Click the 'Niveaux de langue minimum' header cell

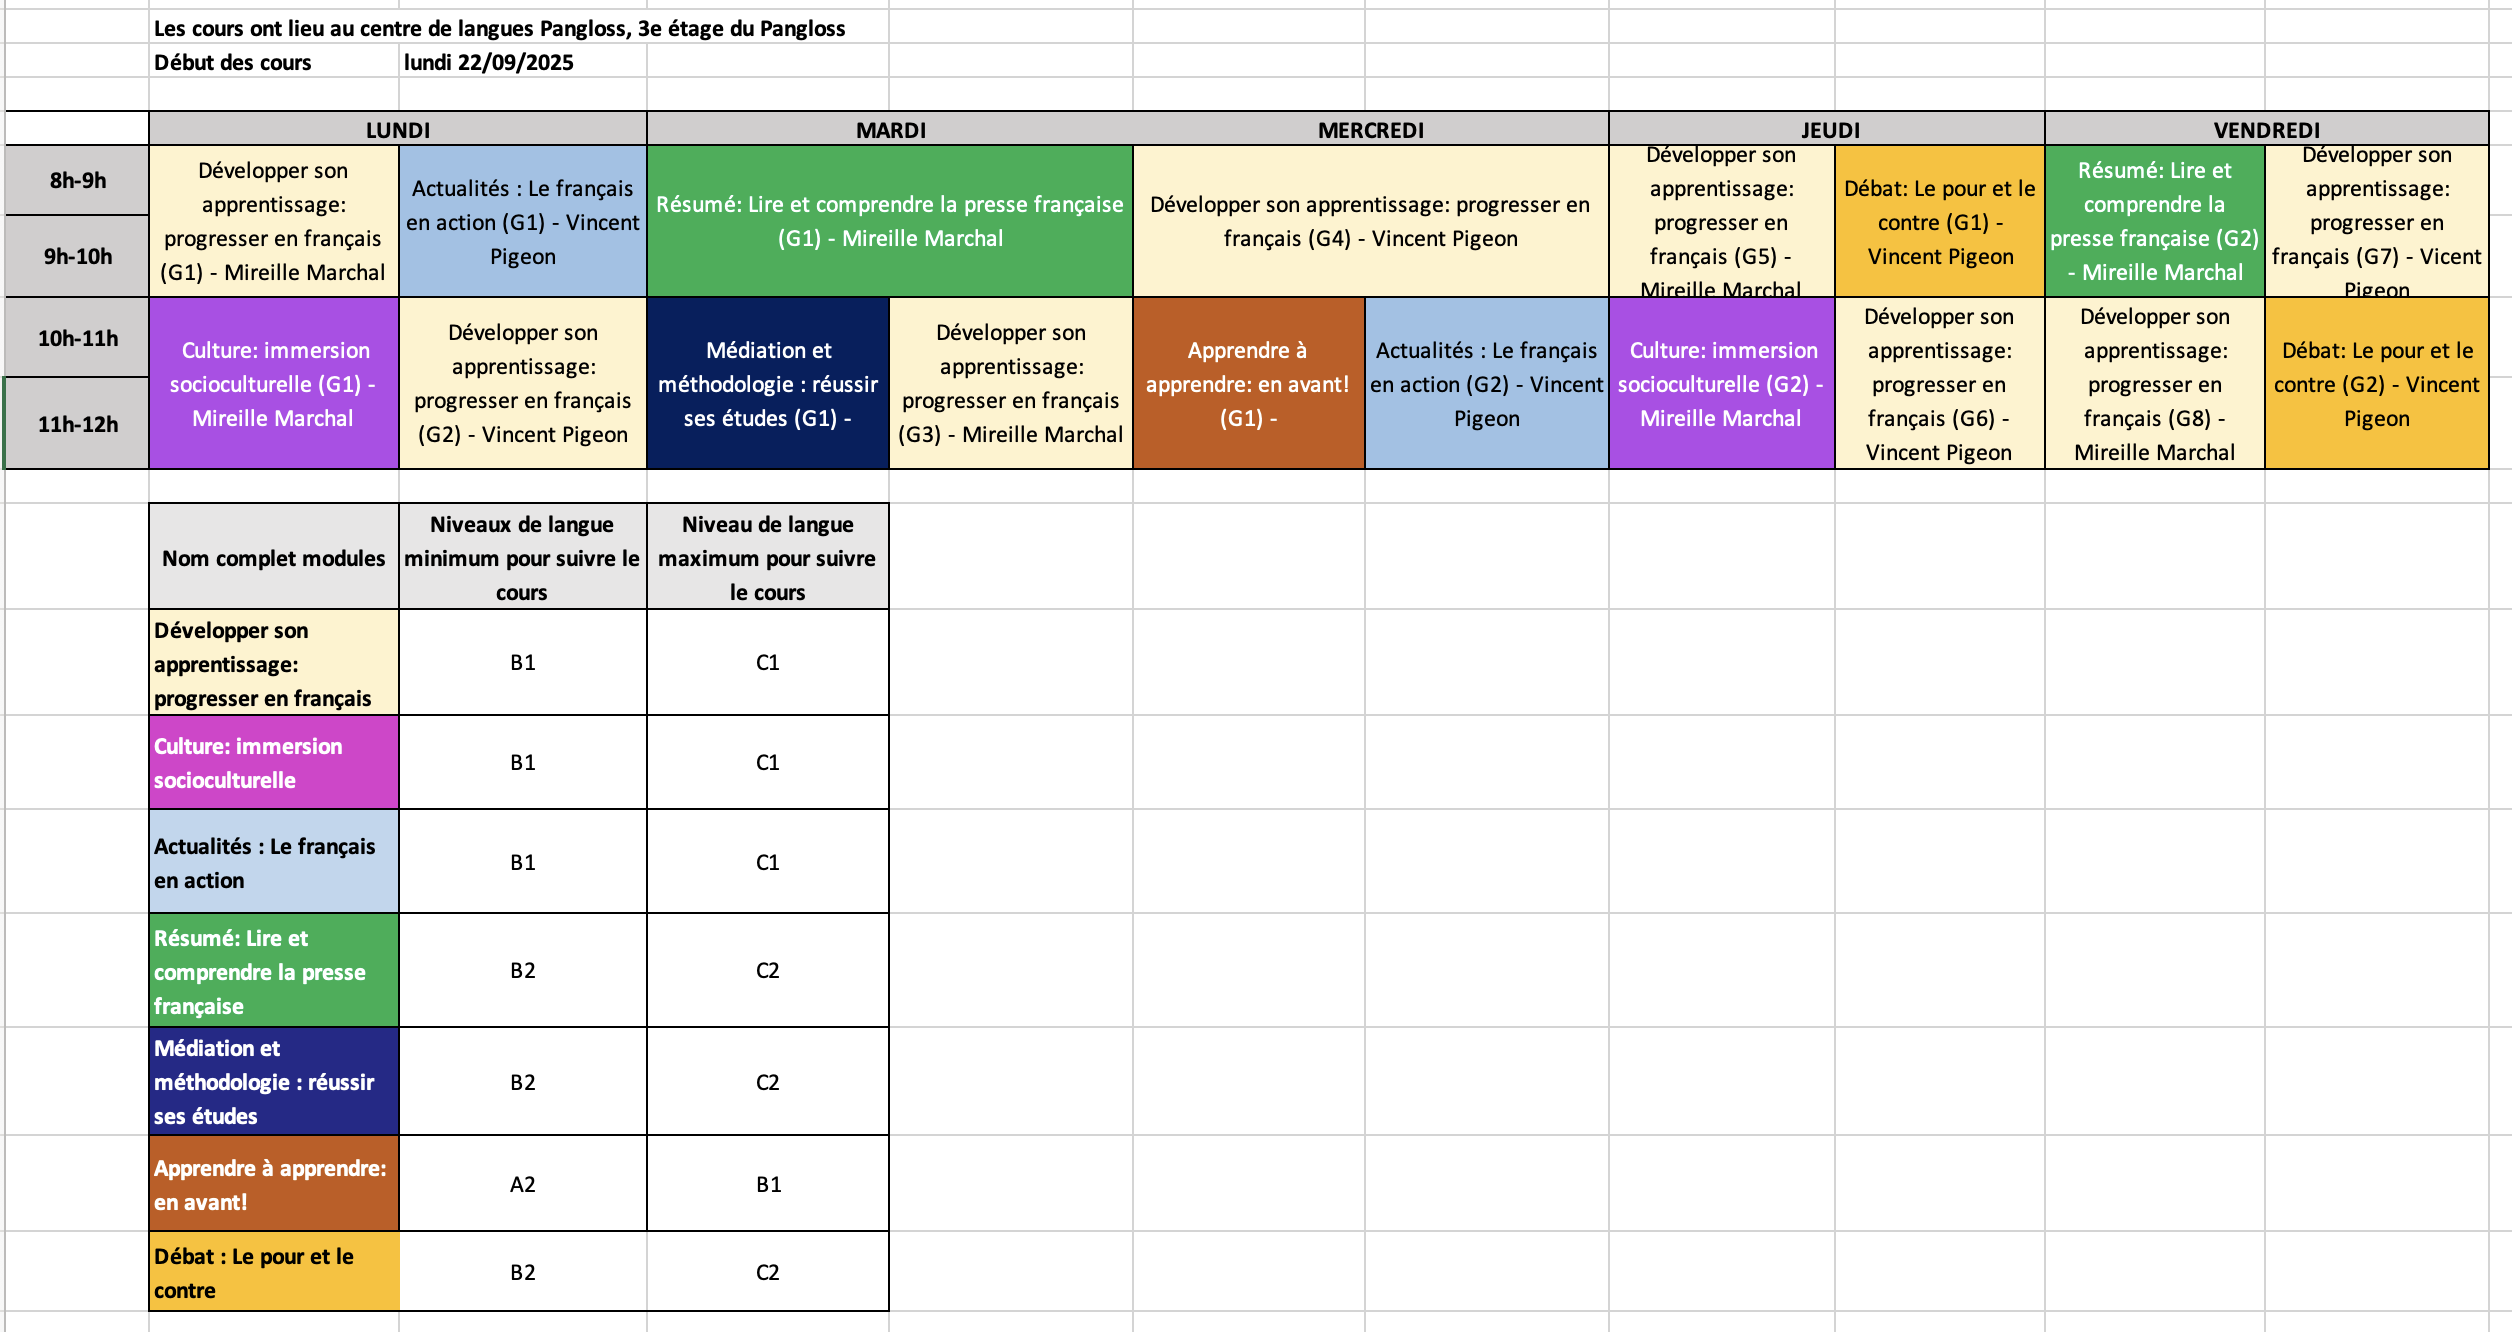coord(523,557)
